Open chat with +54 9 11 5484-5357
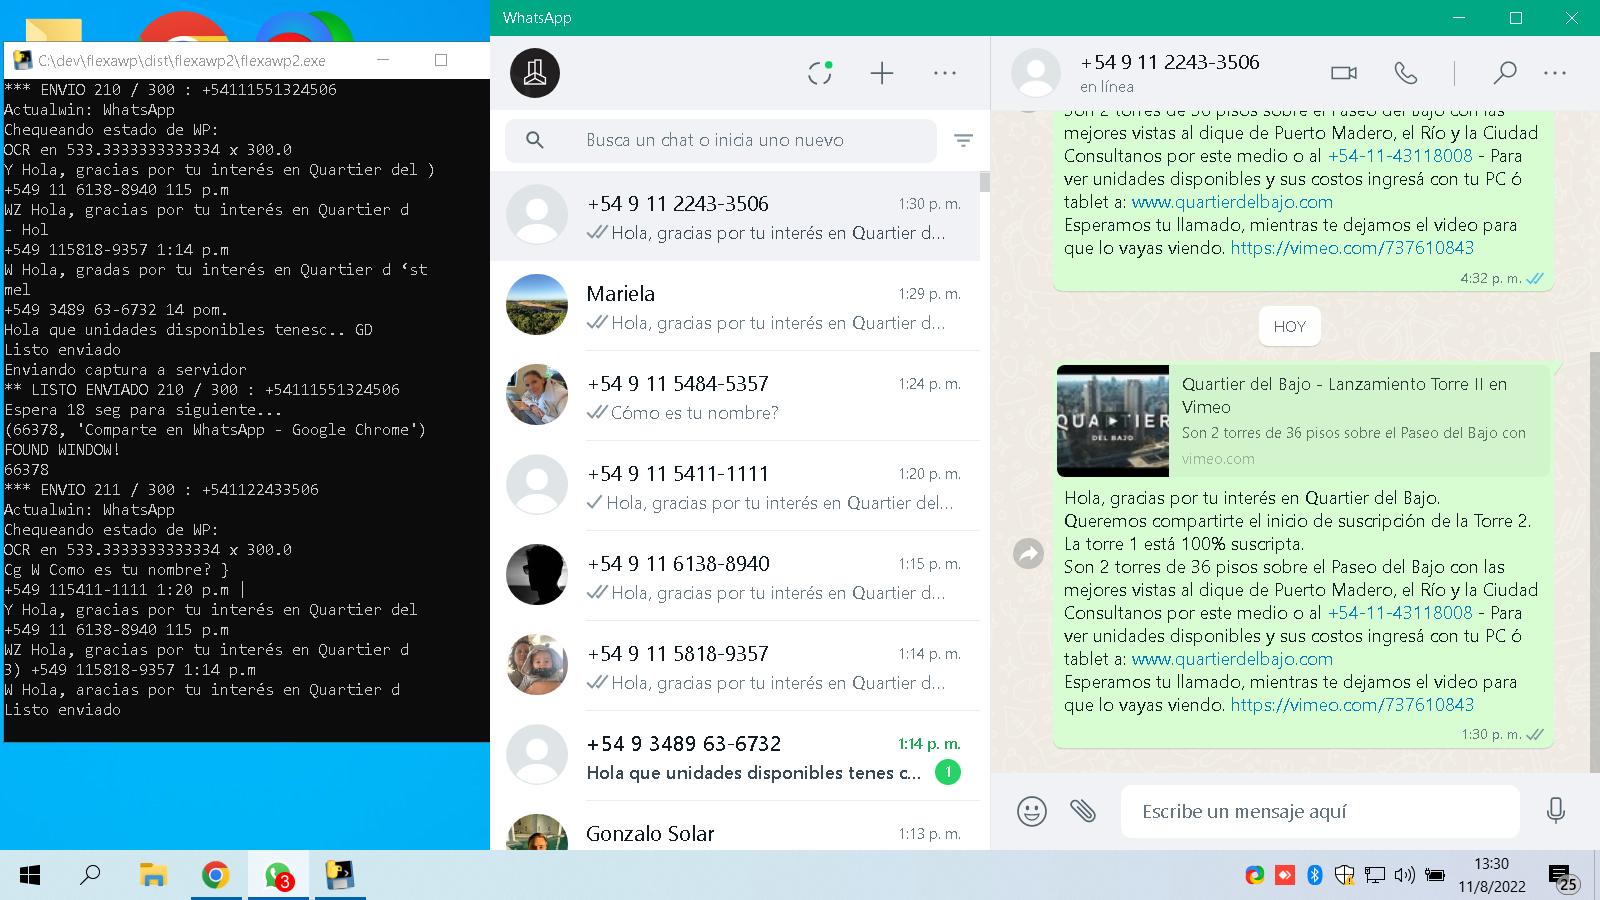Screen dimensions: 1600x900 (x=735, y=396)
